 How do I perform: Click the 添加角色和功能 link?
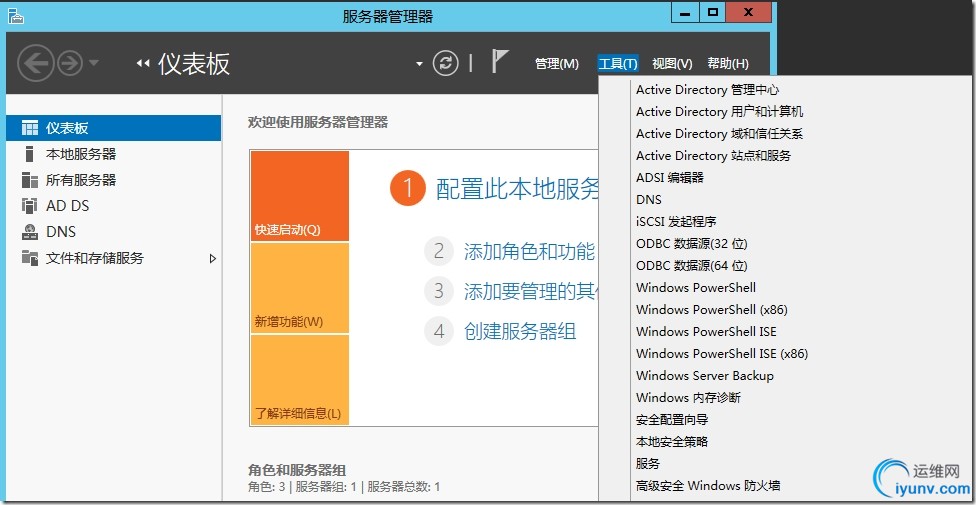tap(529, 251)
